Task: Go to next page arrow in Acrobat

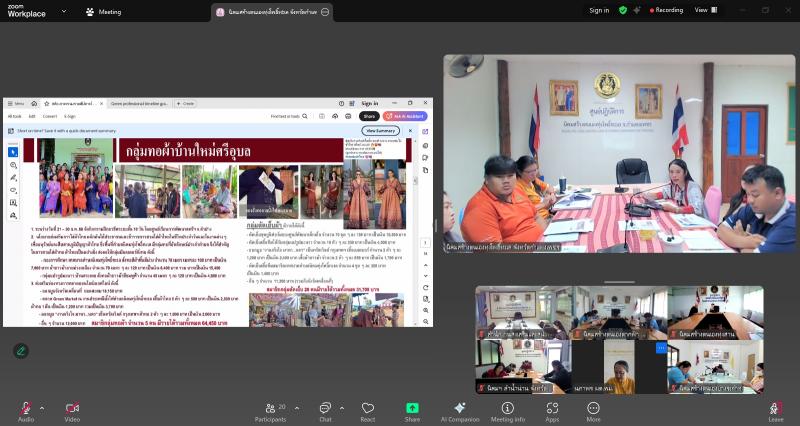Action: pyautogui.click(x=426, y=276)
